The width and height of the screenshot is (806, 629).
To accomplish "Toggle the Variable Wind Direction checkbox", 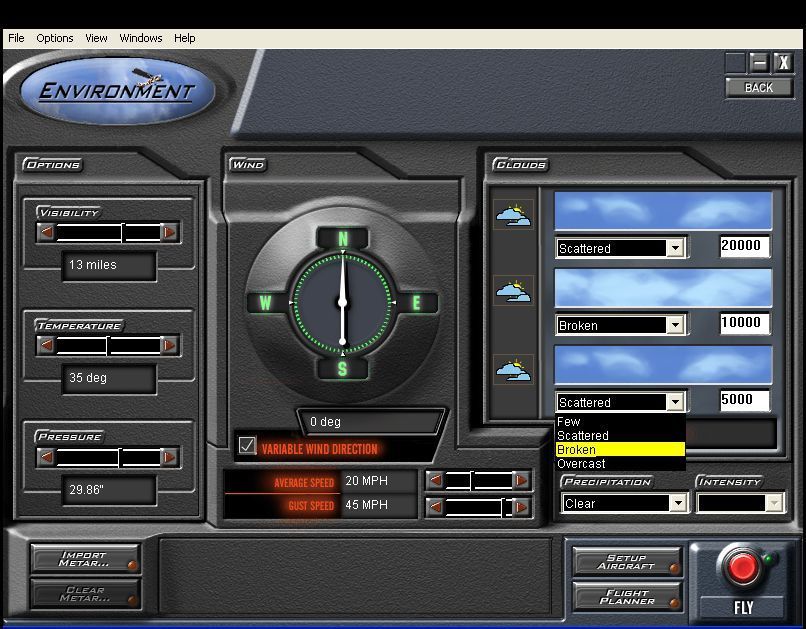I will tap(247, 446).
